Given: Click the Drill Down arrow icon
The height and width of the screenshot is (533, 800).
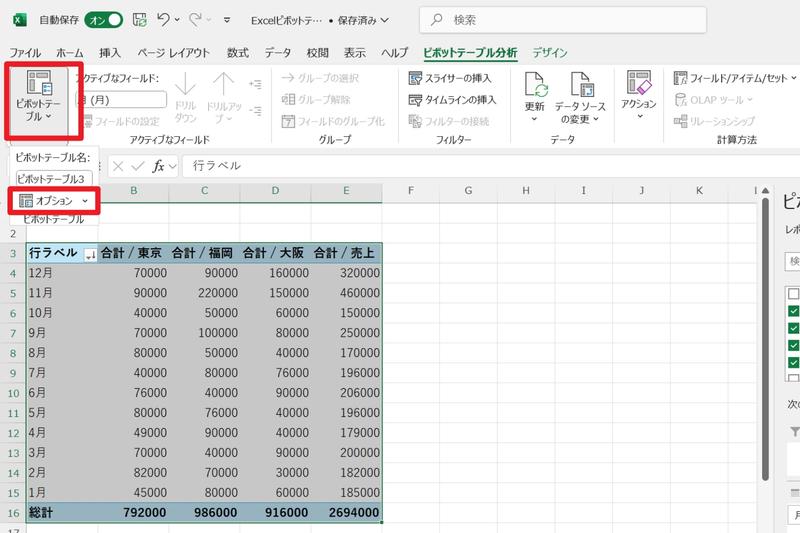Looking at the screenshot, I should point(185,84).
